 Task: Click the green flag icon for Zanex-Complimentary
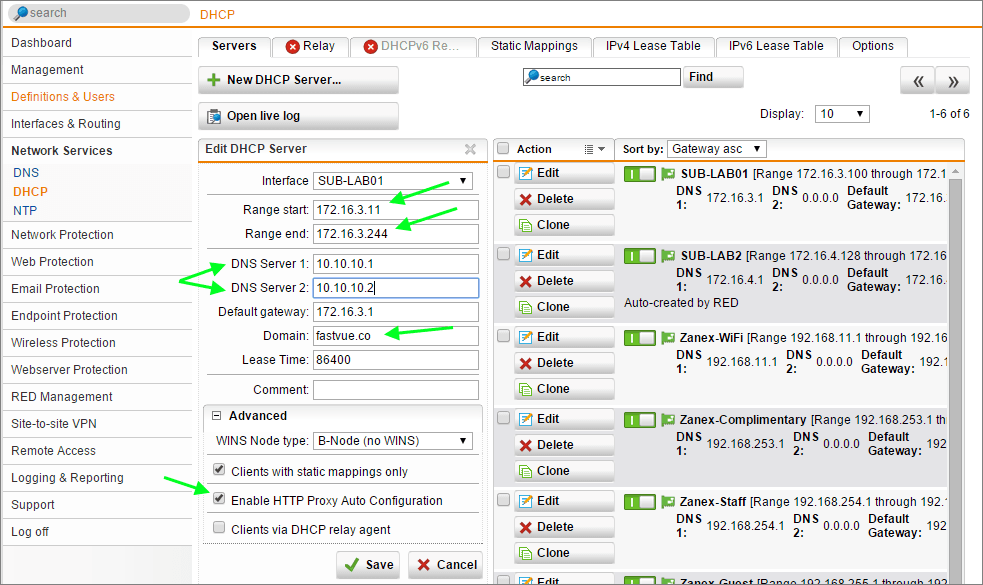click(x=668, y=420)
